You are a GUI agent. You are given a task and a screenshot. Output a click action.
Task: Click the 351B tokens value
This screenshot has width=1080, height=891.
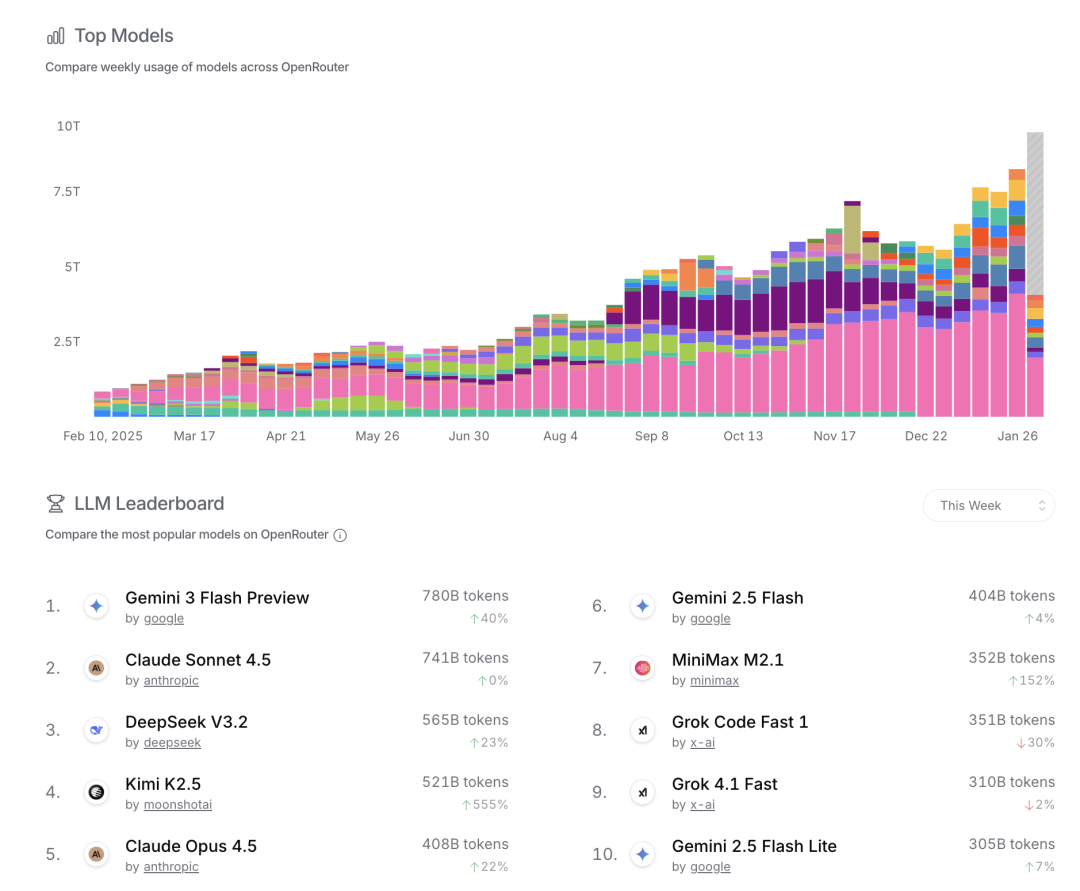1012,720
